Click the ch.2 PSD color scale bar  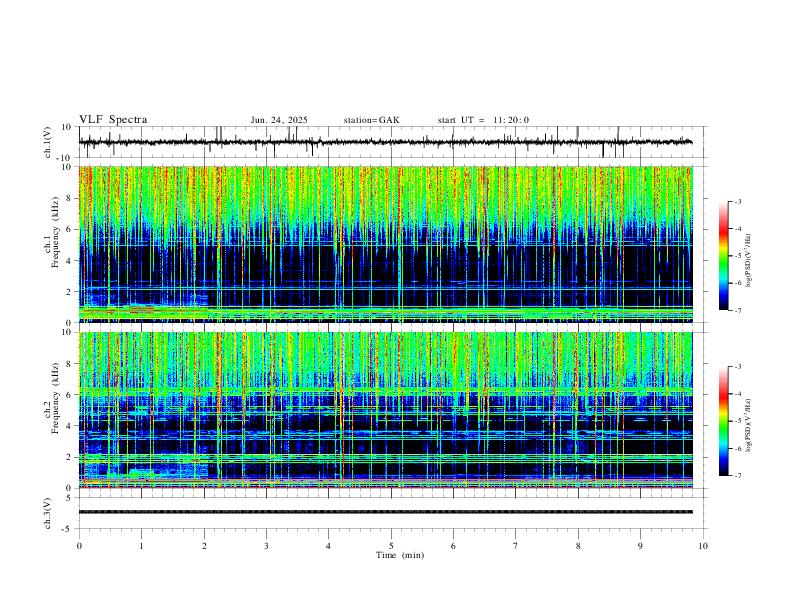pos(724,421)
